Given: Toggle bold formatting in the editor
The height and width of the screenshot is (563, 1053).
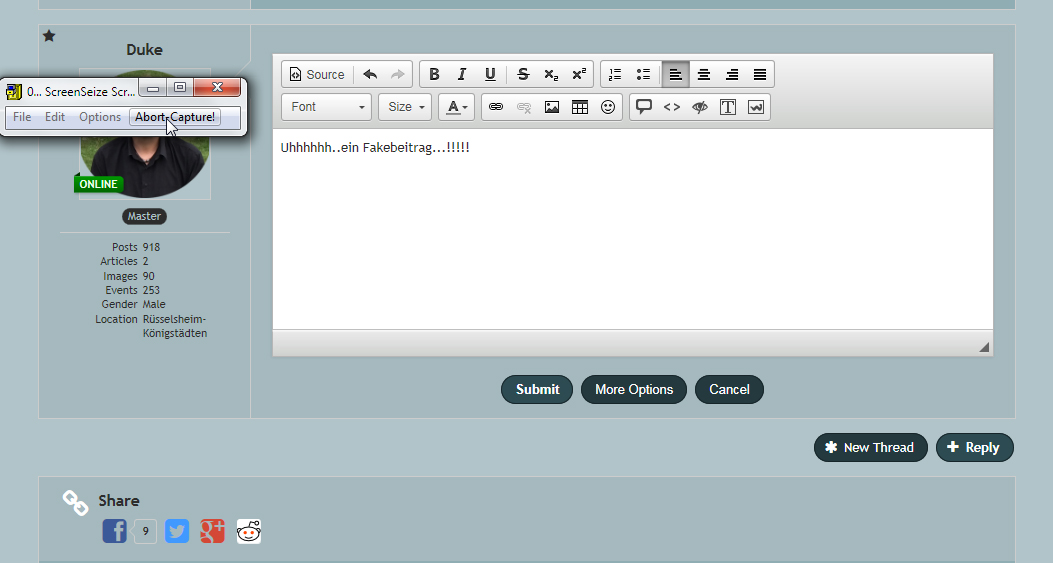Looking at the screenshot, I should [434, 75].
